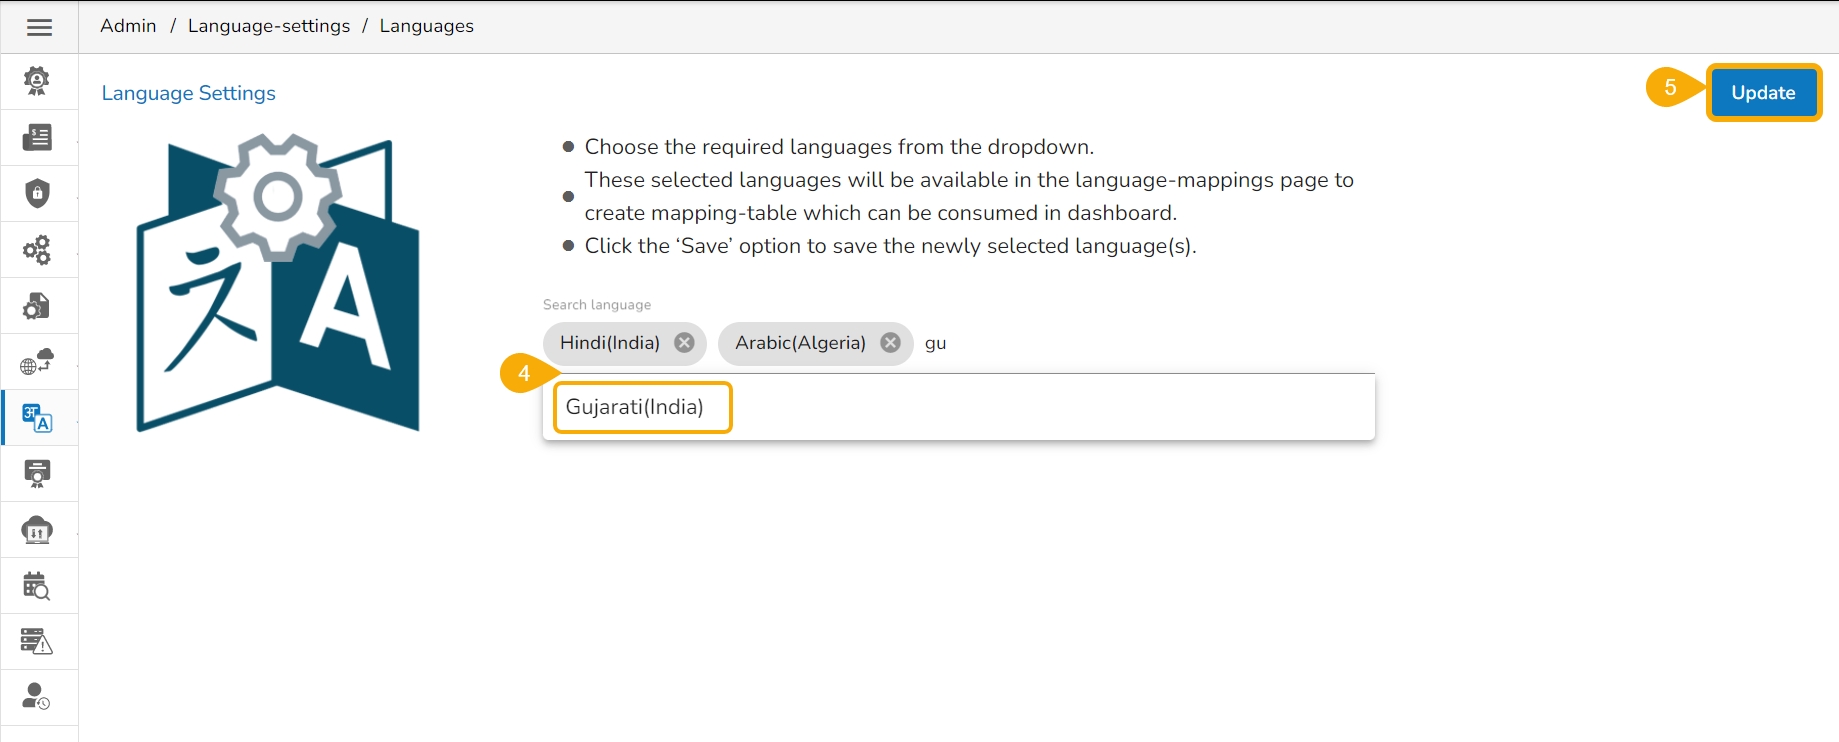This screenshot has width=1839, height=742.
Task: Open the certificate sidebar icon
Action: point(37,473)
